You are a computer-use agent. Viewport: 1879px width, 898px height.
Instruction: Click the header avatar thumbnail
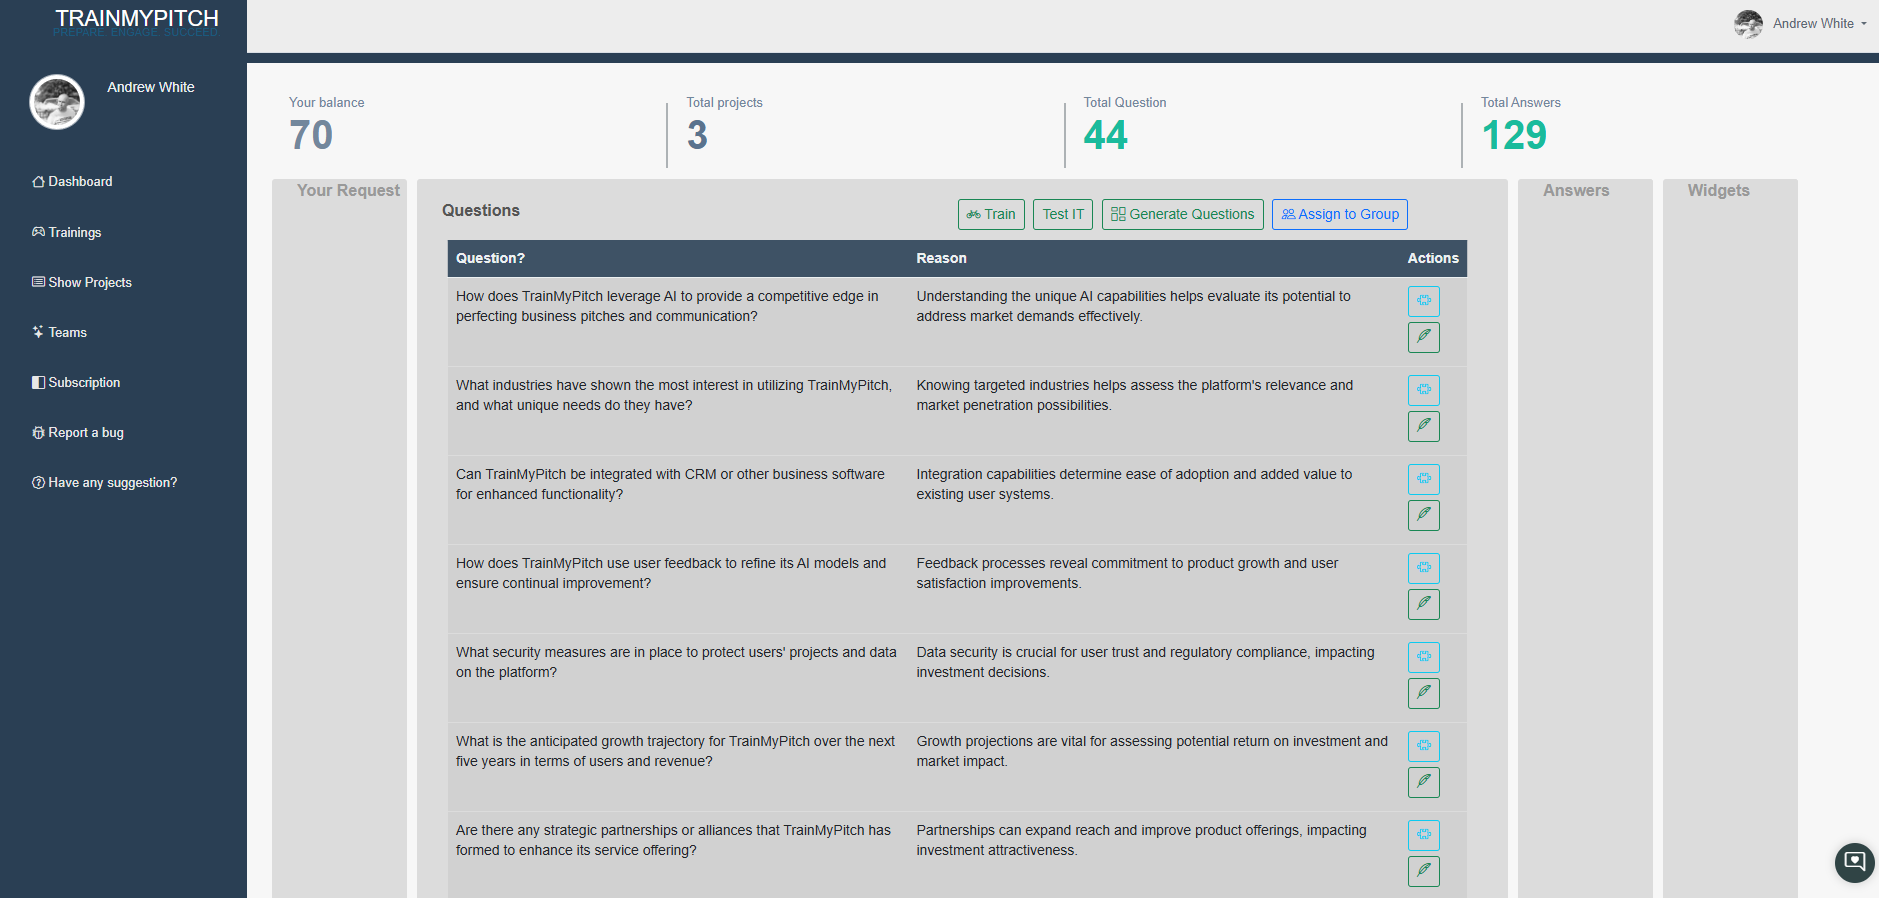coord(1748,24)
